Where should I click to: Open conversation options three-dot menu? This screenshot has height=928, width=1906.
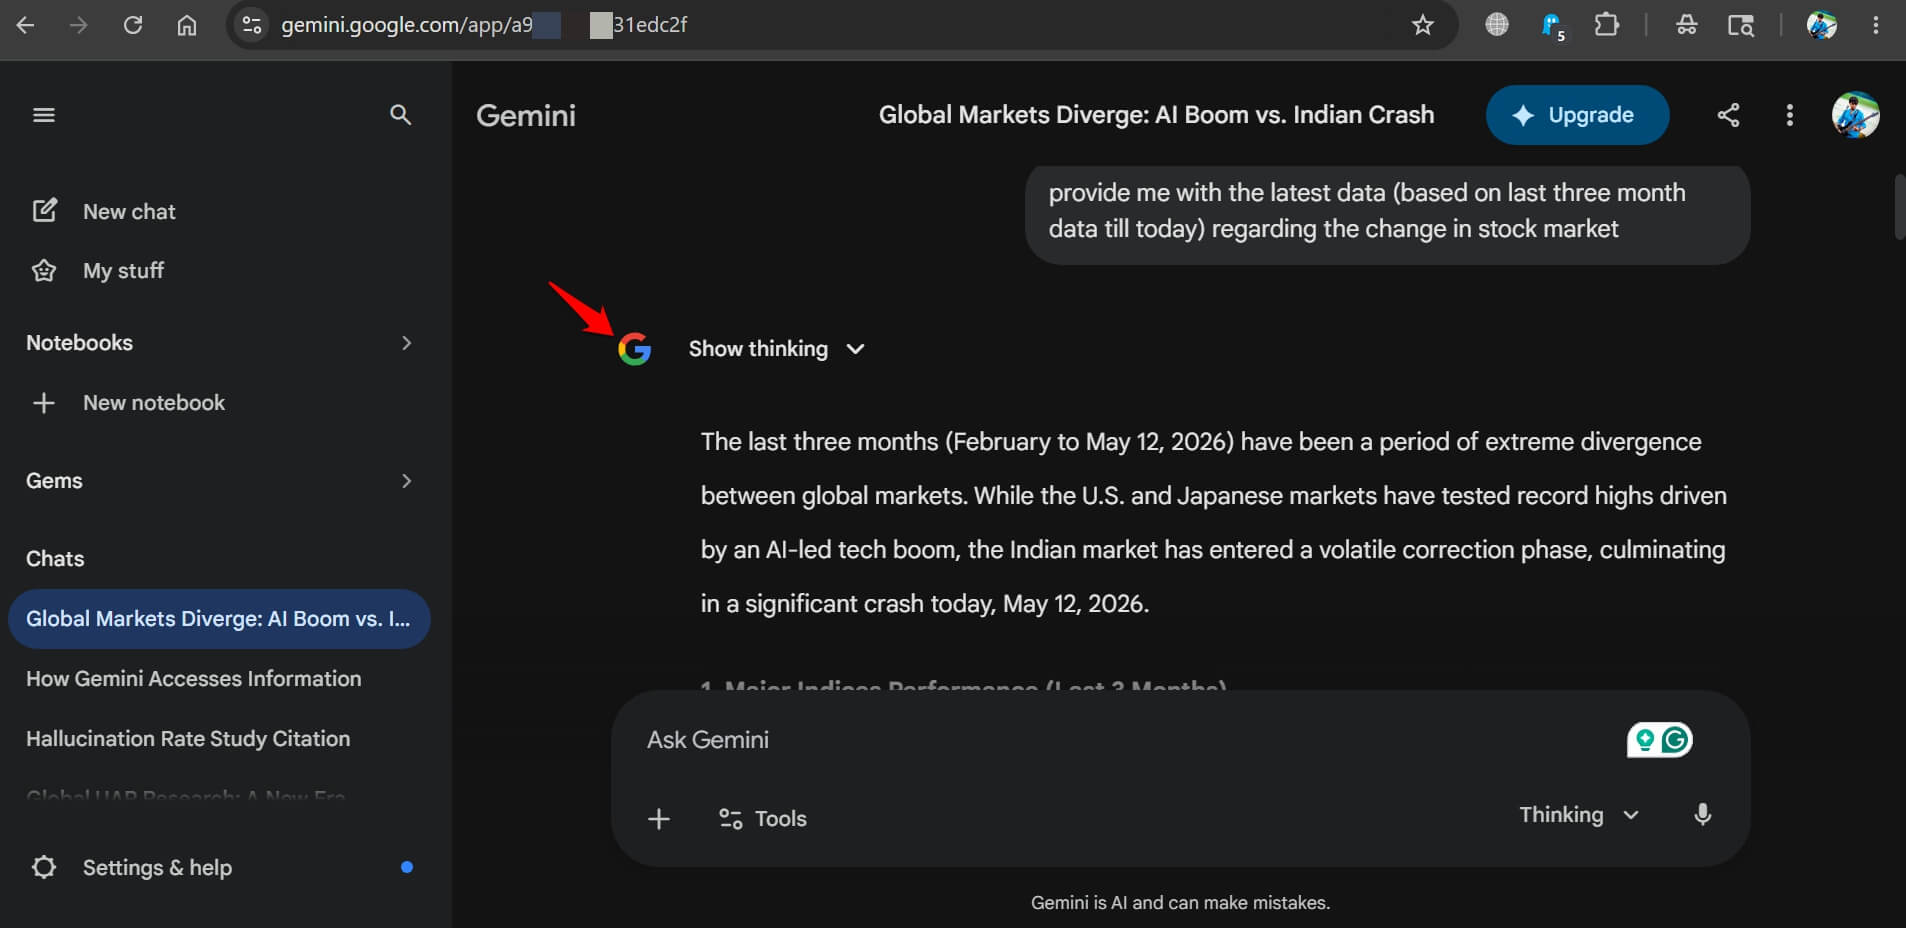pyautogui.click(x=1790, y=115)
